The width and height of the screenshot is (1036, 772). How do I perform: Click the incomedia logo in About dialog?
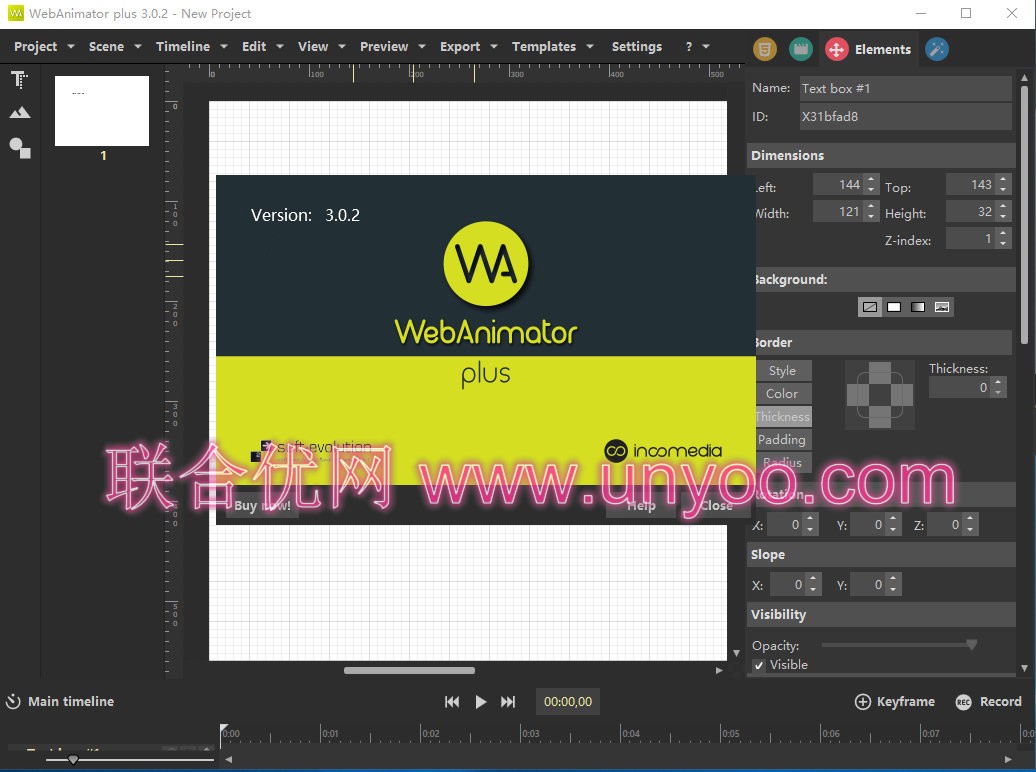click(x=663, y=451)
